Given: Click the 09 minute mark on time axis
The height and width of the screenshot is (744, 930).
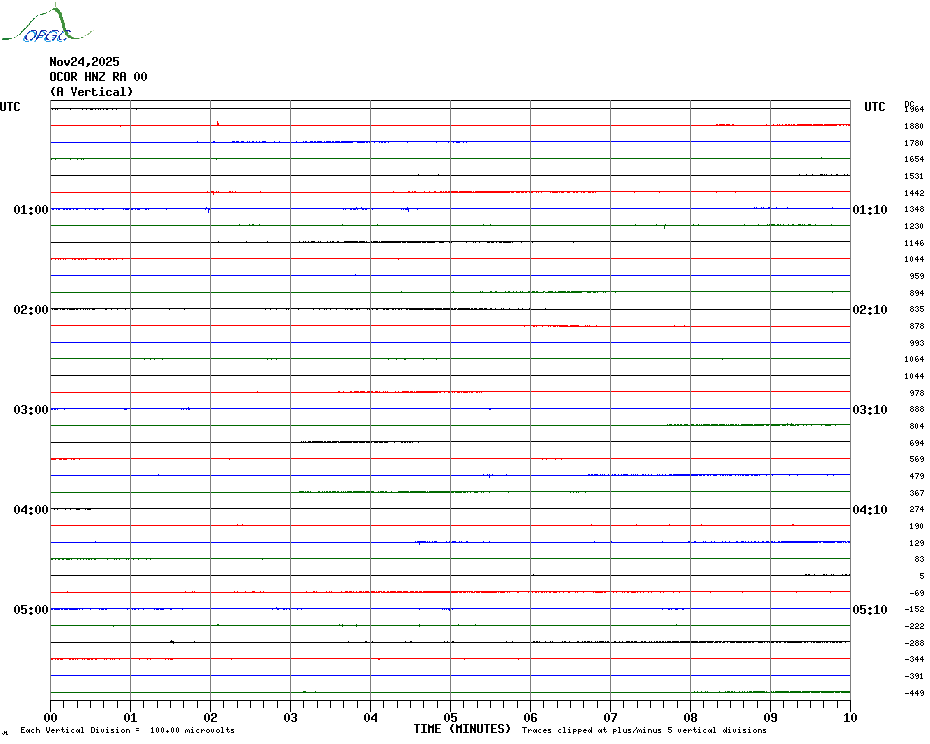Looking at the screenshot, I should 770,717.
